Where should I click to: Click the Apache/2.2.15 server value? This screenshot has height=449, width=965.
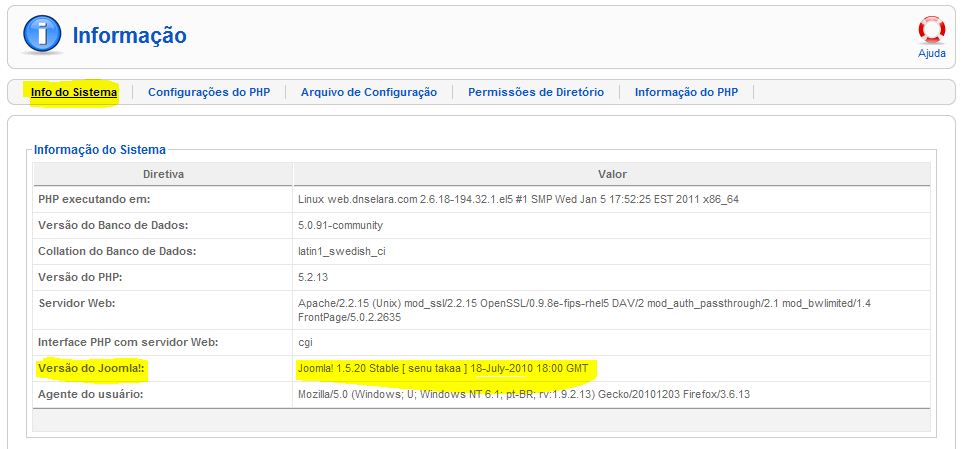point(585,311)
